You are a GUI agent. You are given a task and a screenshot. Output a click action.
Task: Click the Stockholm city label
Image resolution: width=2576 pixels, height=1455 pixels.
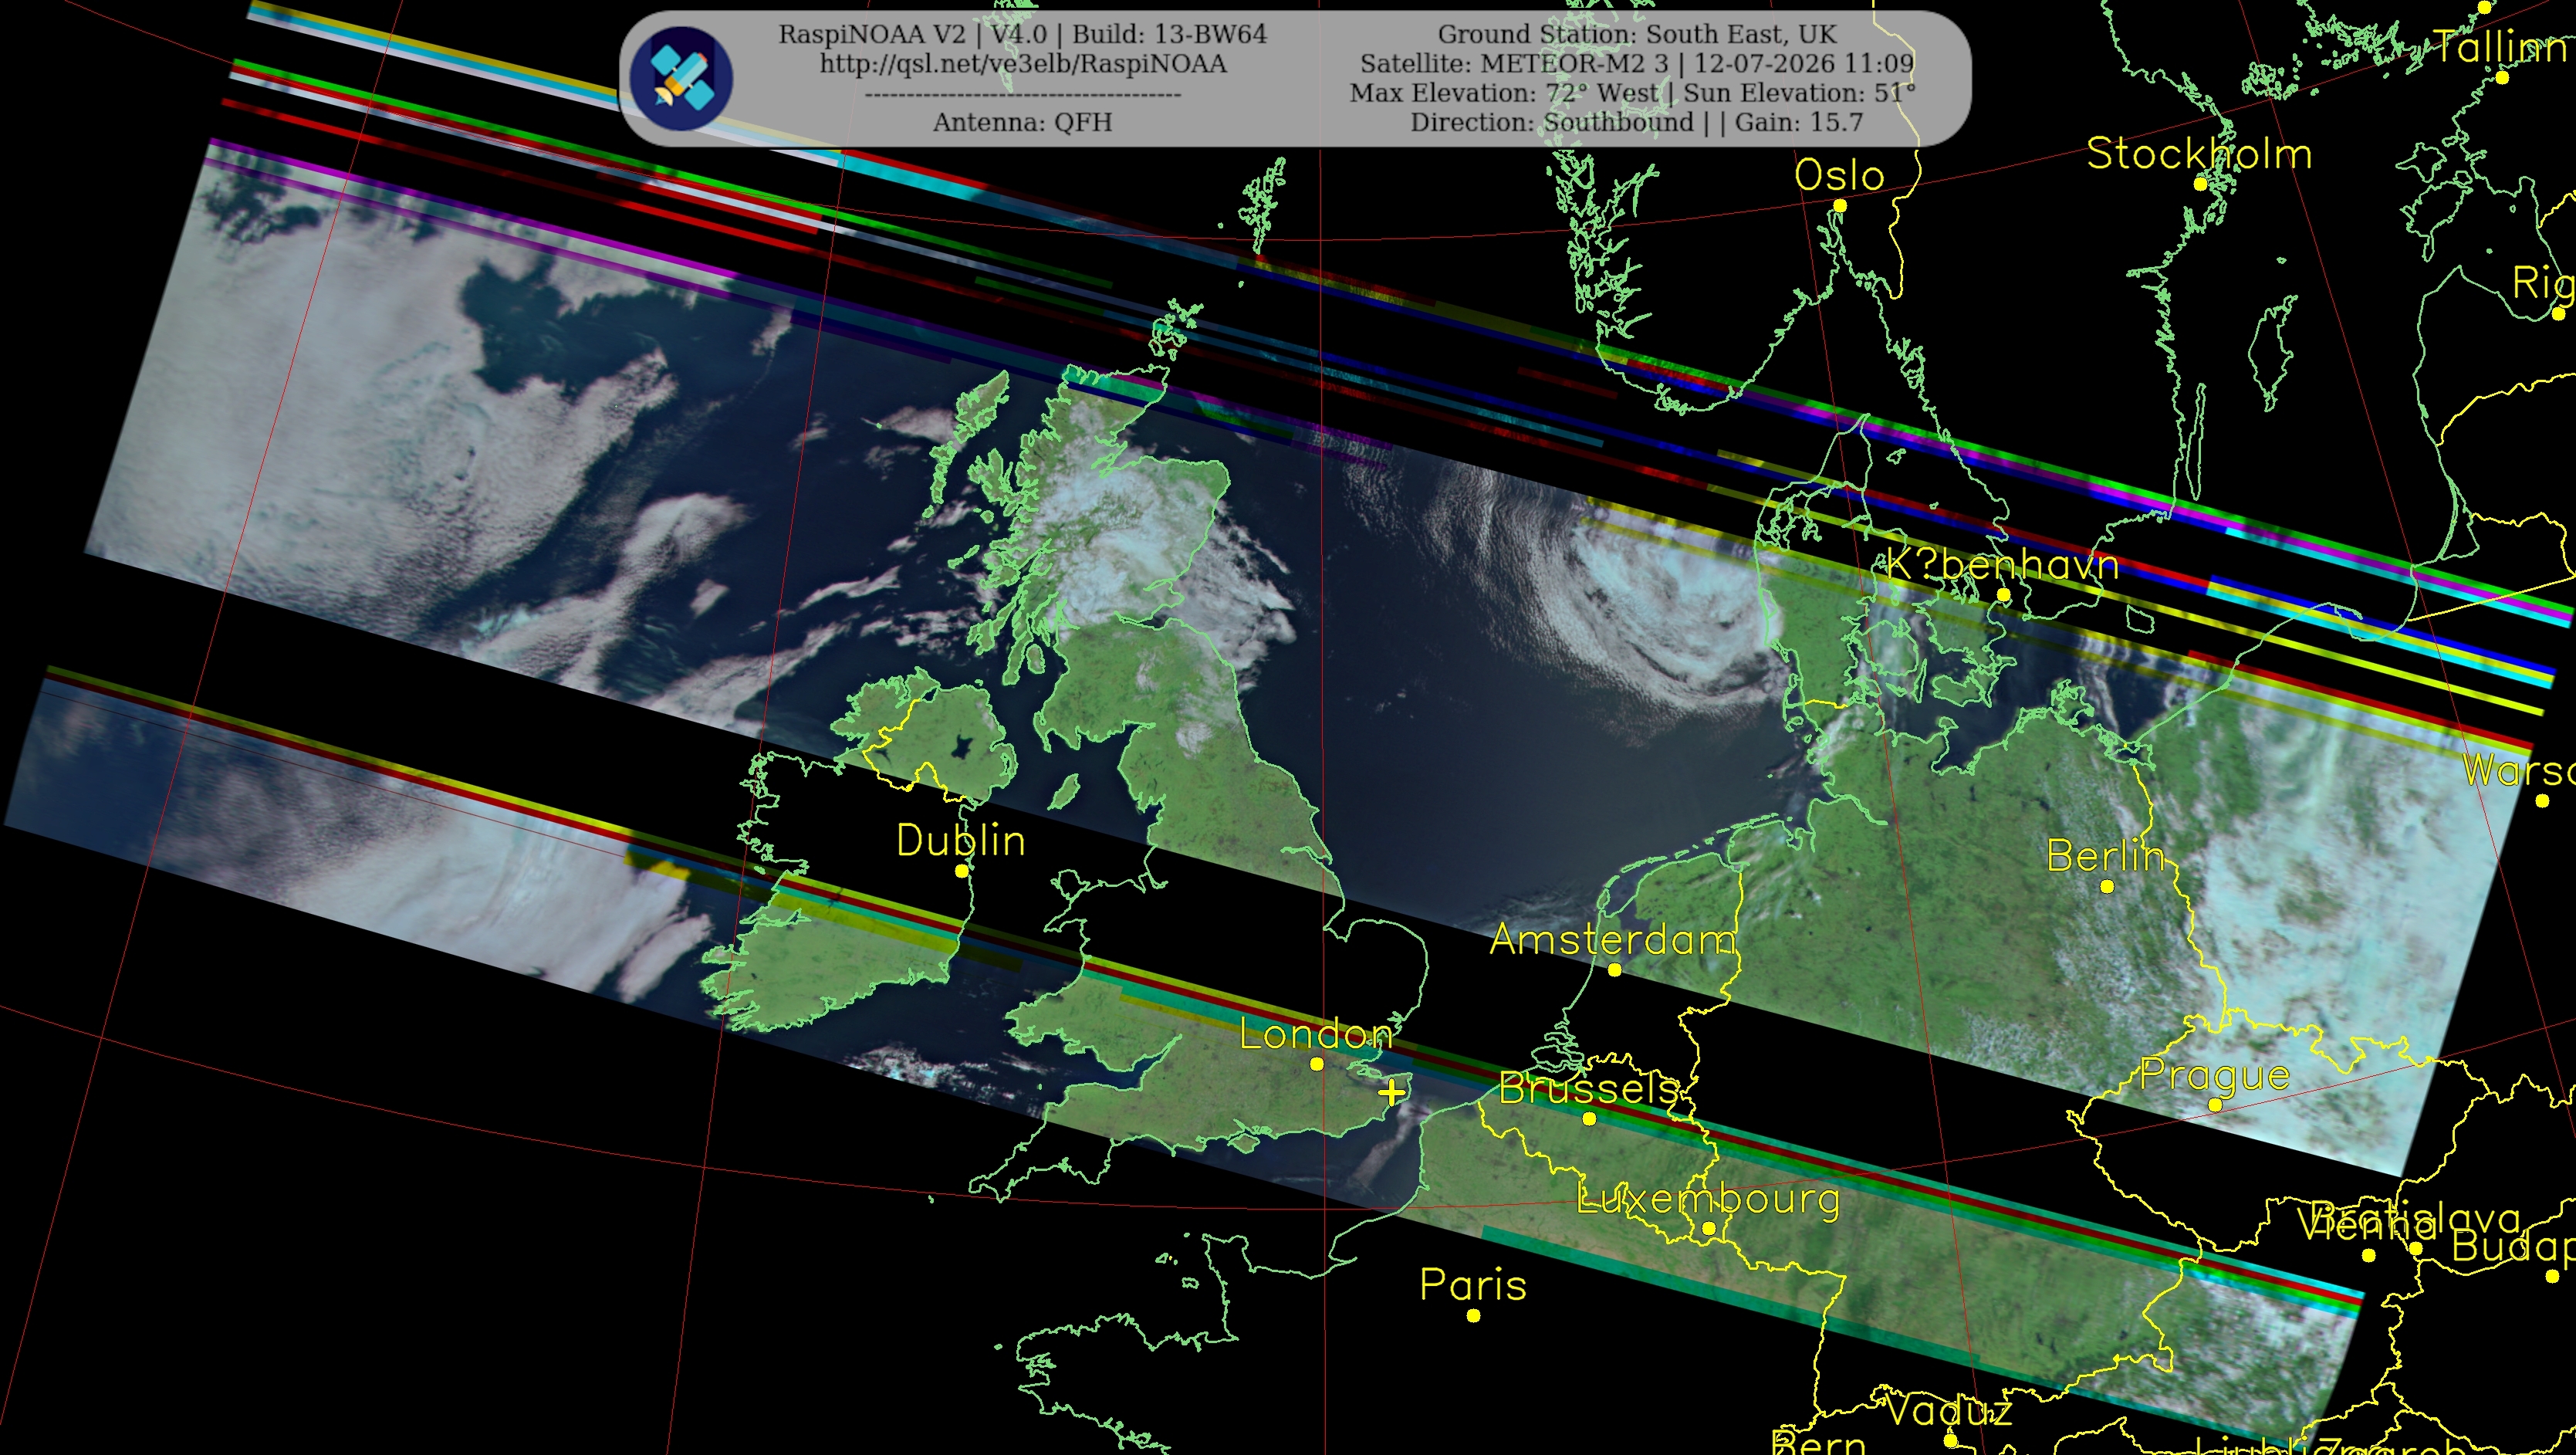pyautogui.click(x=2199, y=154)
